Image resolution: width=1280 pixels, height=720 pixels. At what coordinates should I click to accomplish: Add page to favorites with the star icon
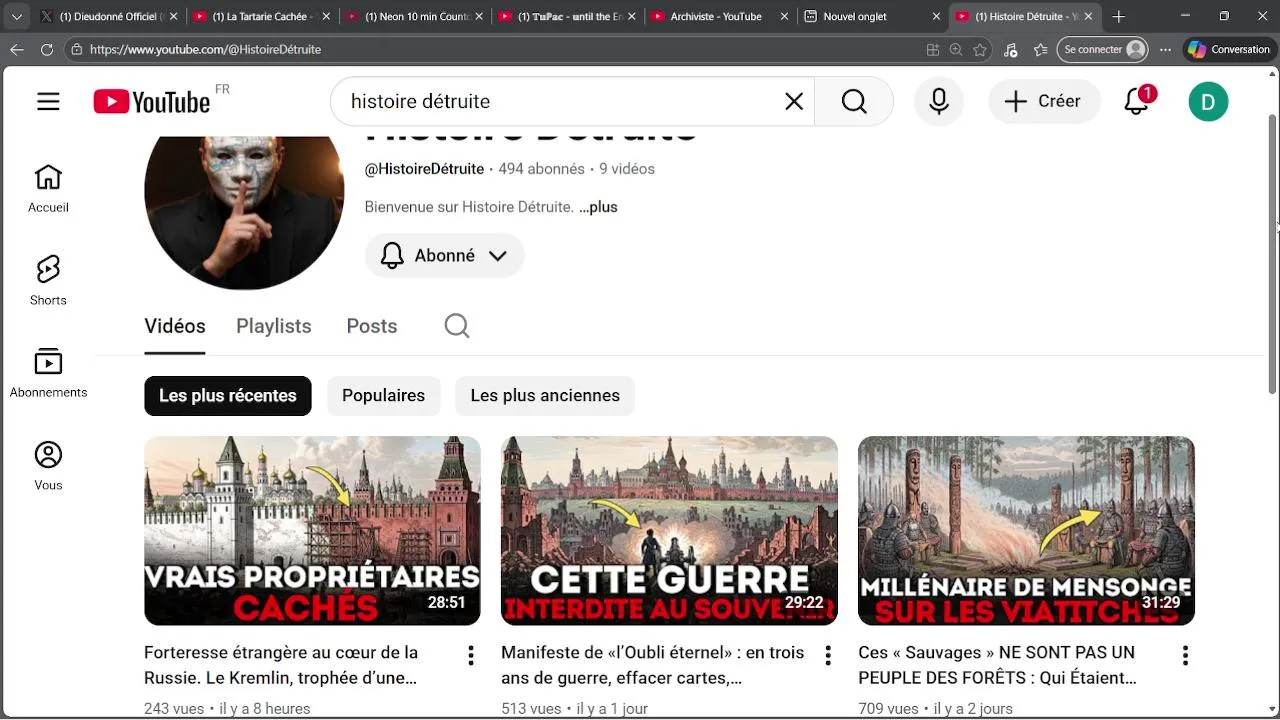coord(980,49)
